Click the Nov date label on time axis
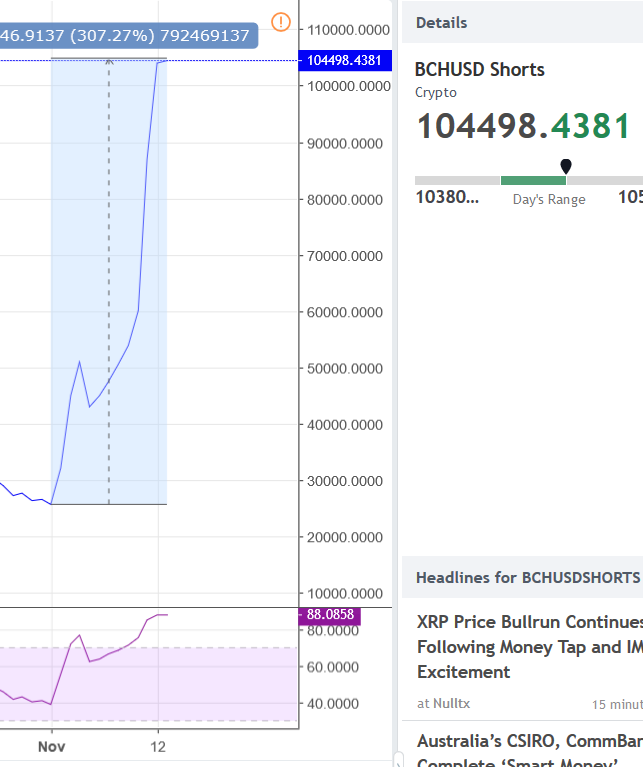The image size is (643, 767). pos(51,746)
